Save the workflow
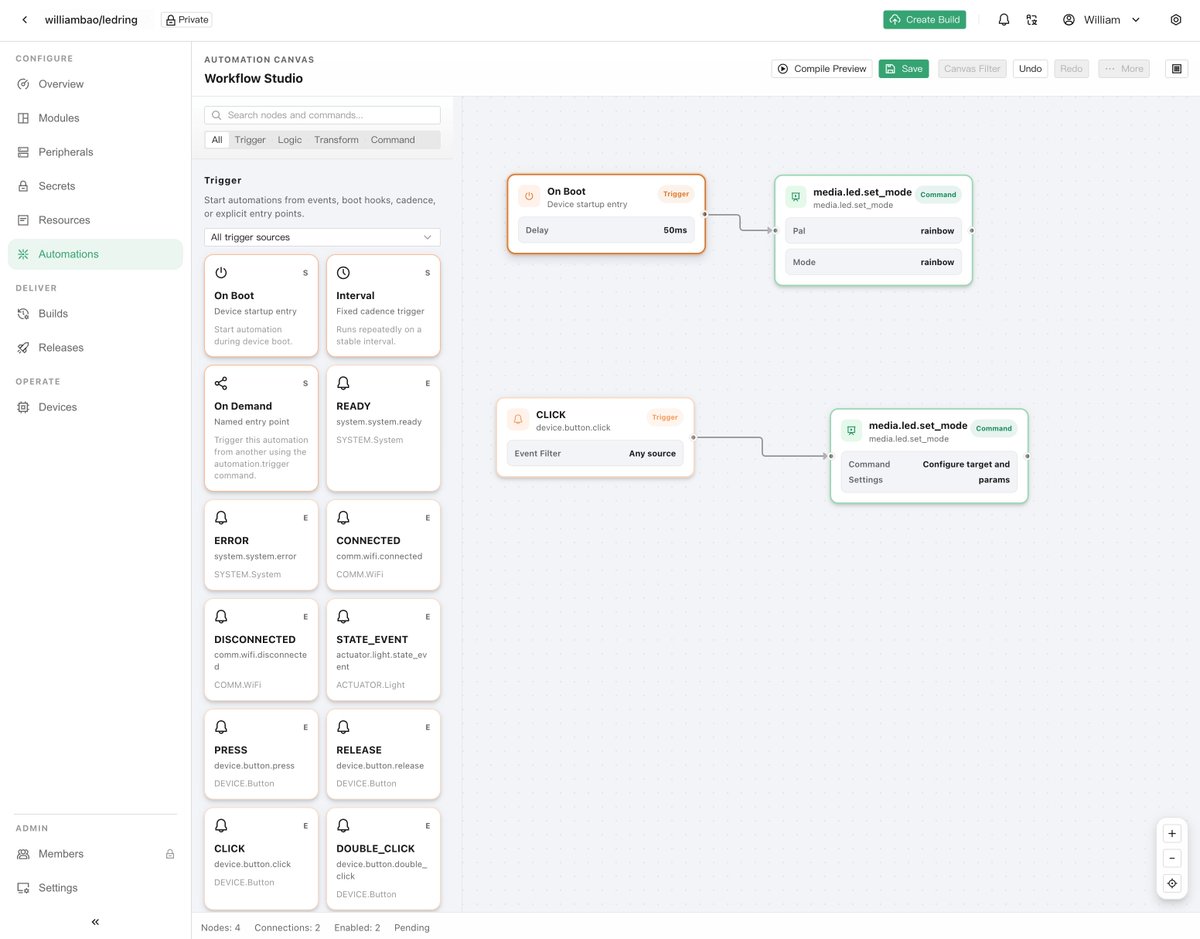Screen dimensions: 1200x939 click(x=904, y=69)
